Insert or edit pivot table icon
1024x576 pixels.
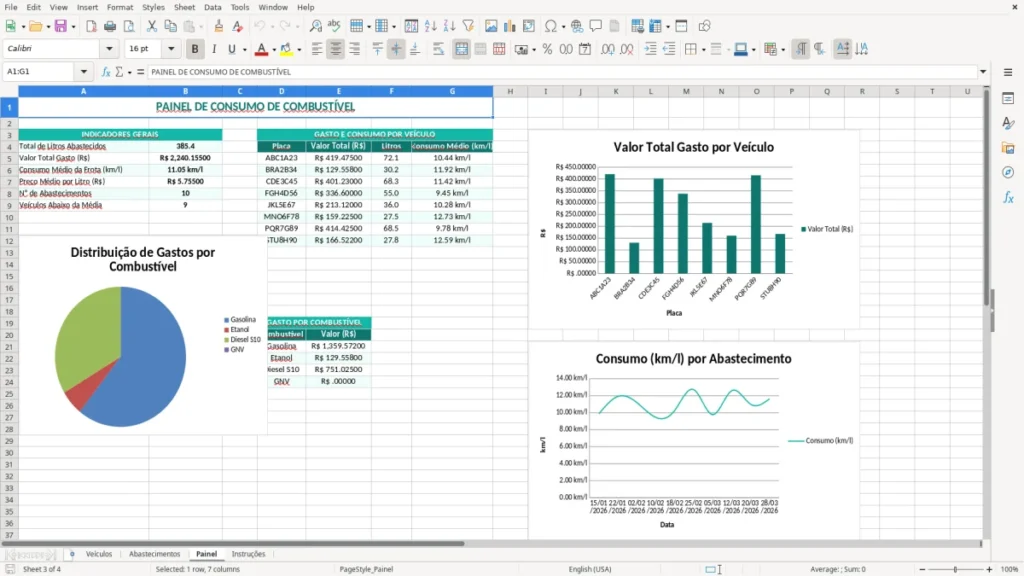point(528,26)
